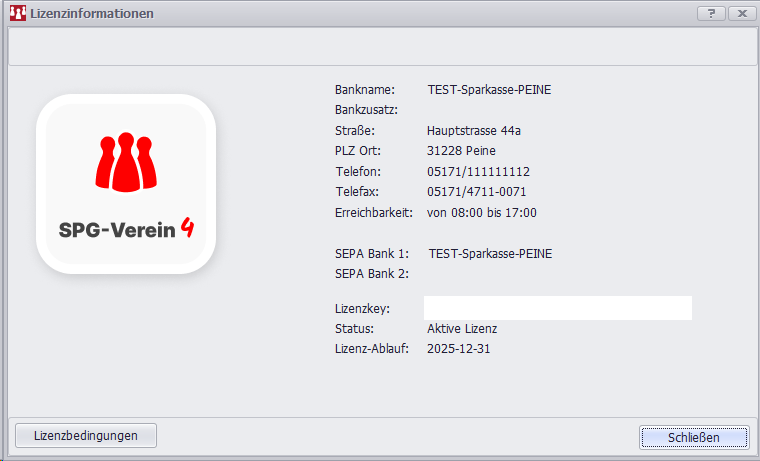
Task: Click the SEPA Bank 1 value
Action: click(490, 254)
